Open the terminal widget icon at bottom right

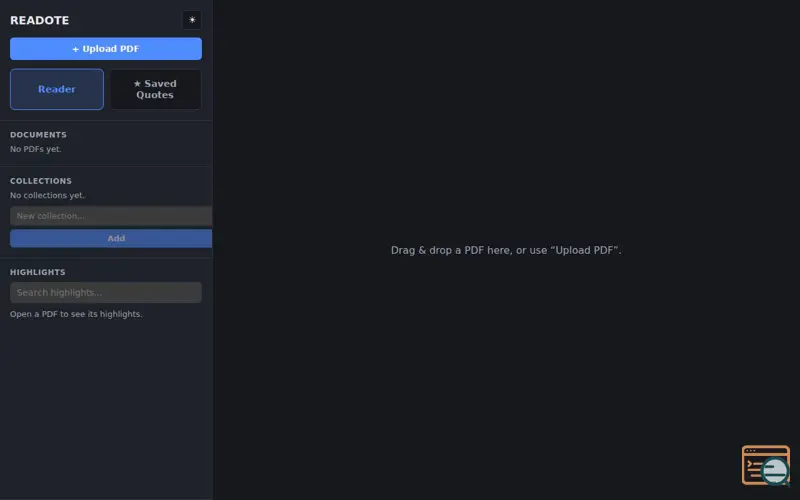tap(766, 465)
